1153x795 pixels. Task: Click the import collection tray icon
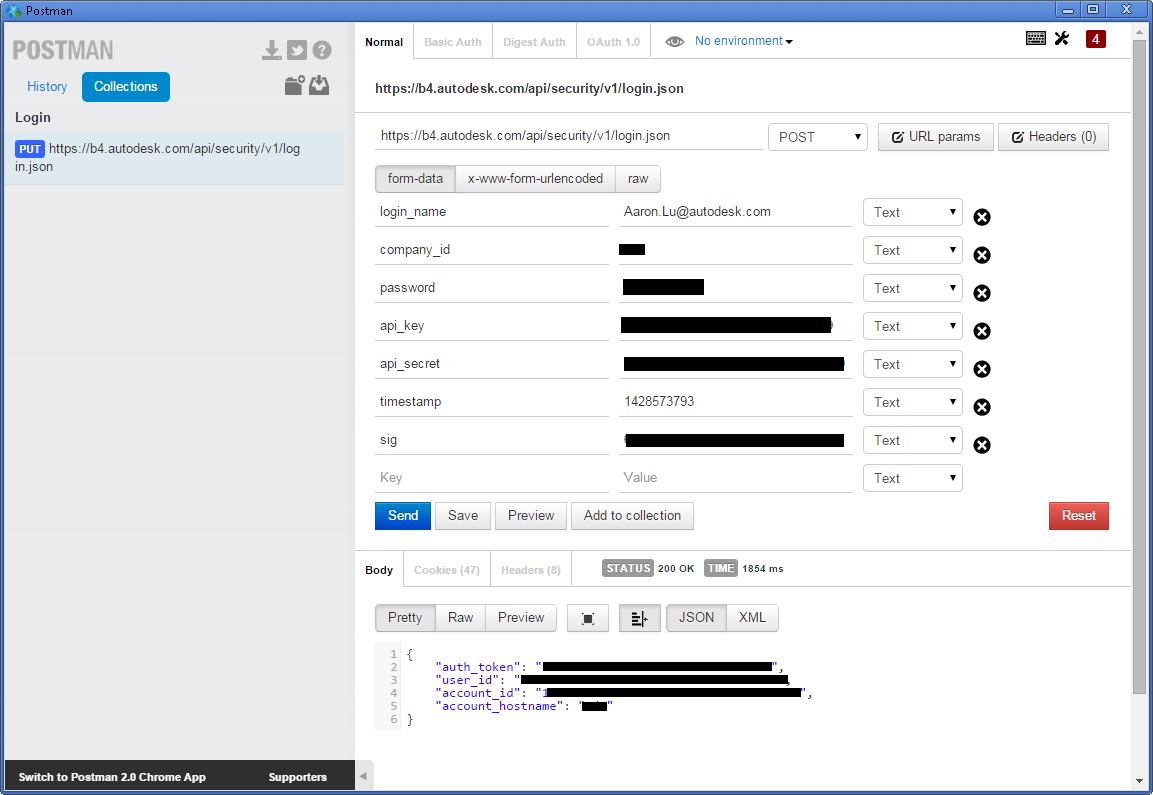coord(319,85)
